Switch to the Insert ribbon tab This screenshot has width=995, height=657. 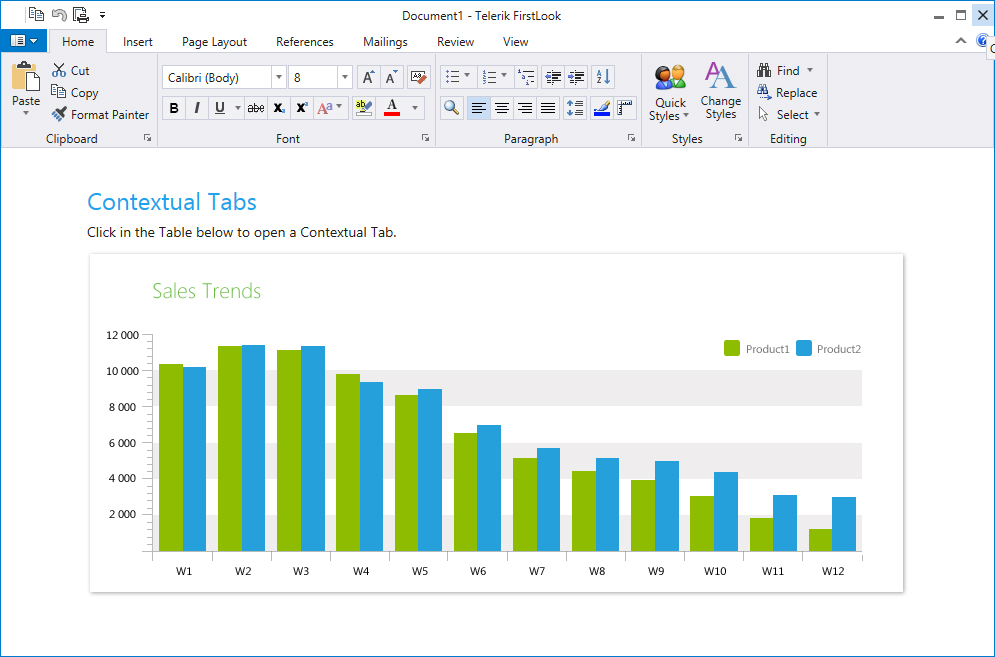click(138, 42)
